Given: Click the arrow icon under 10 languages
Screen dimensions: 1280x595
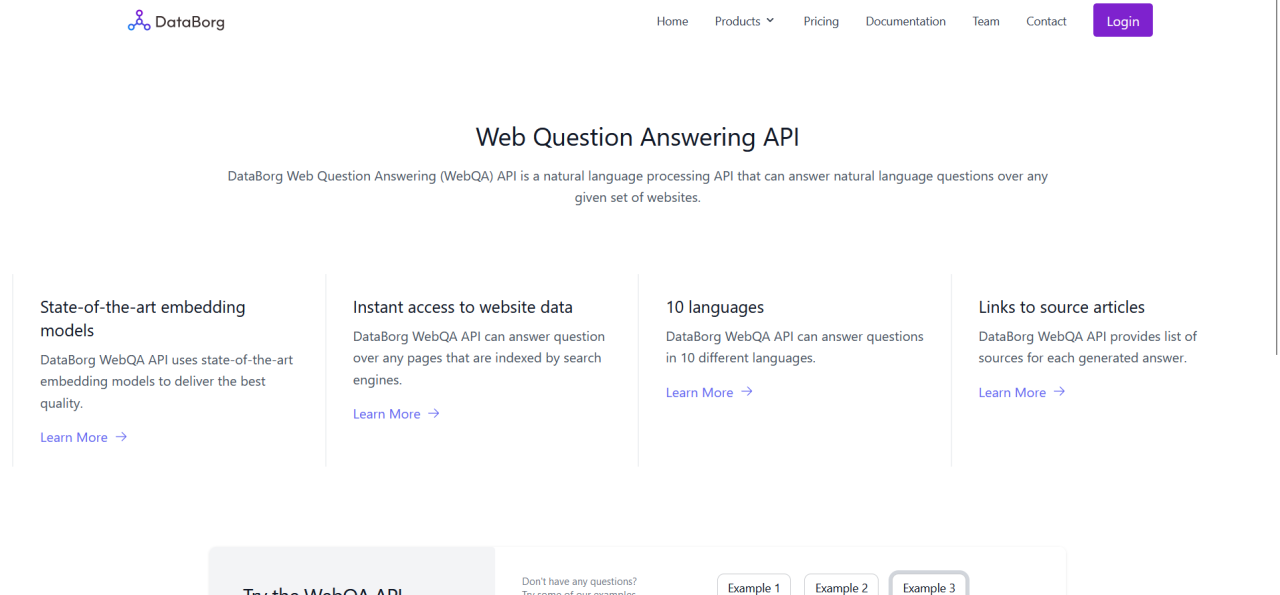Looking at the screenshot, I should click(x=747, y=392).
